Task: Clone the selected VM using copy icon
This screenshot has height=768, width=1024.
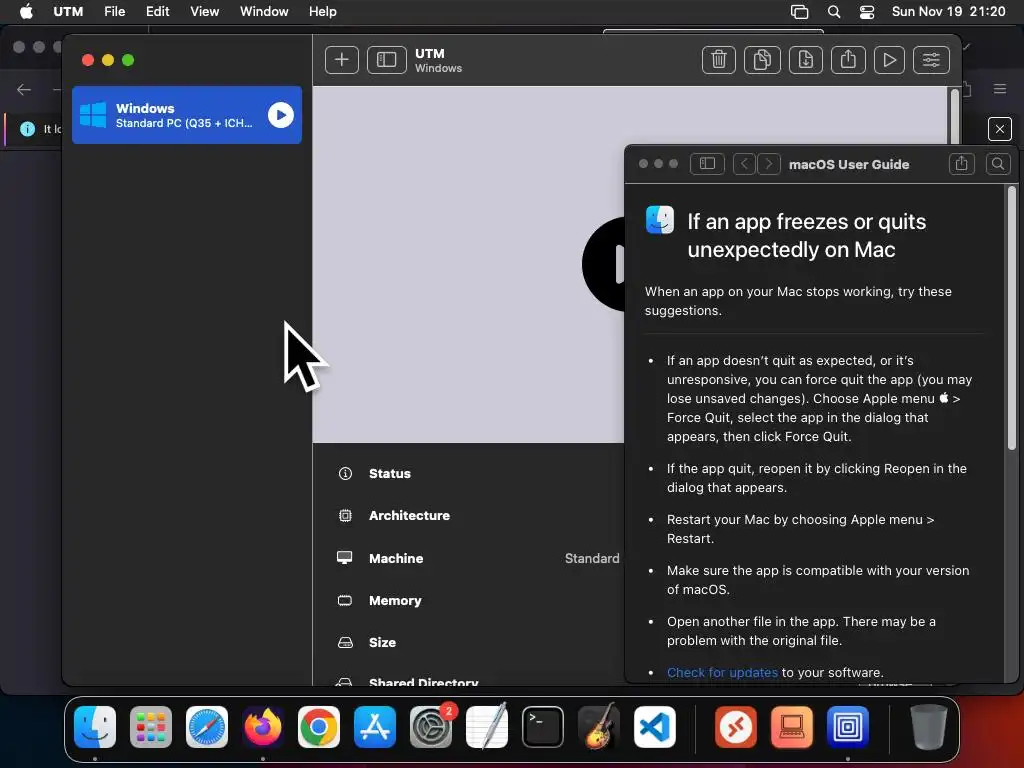Action: tap(762, 60)
